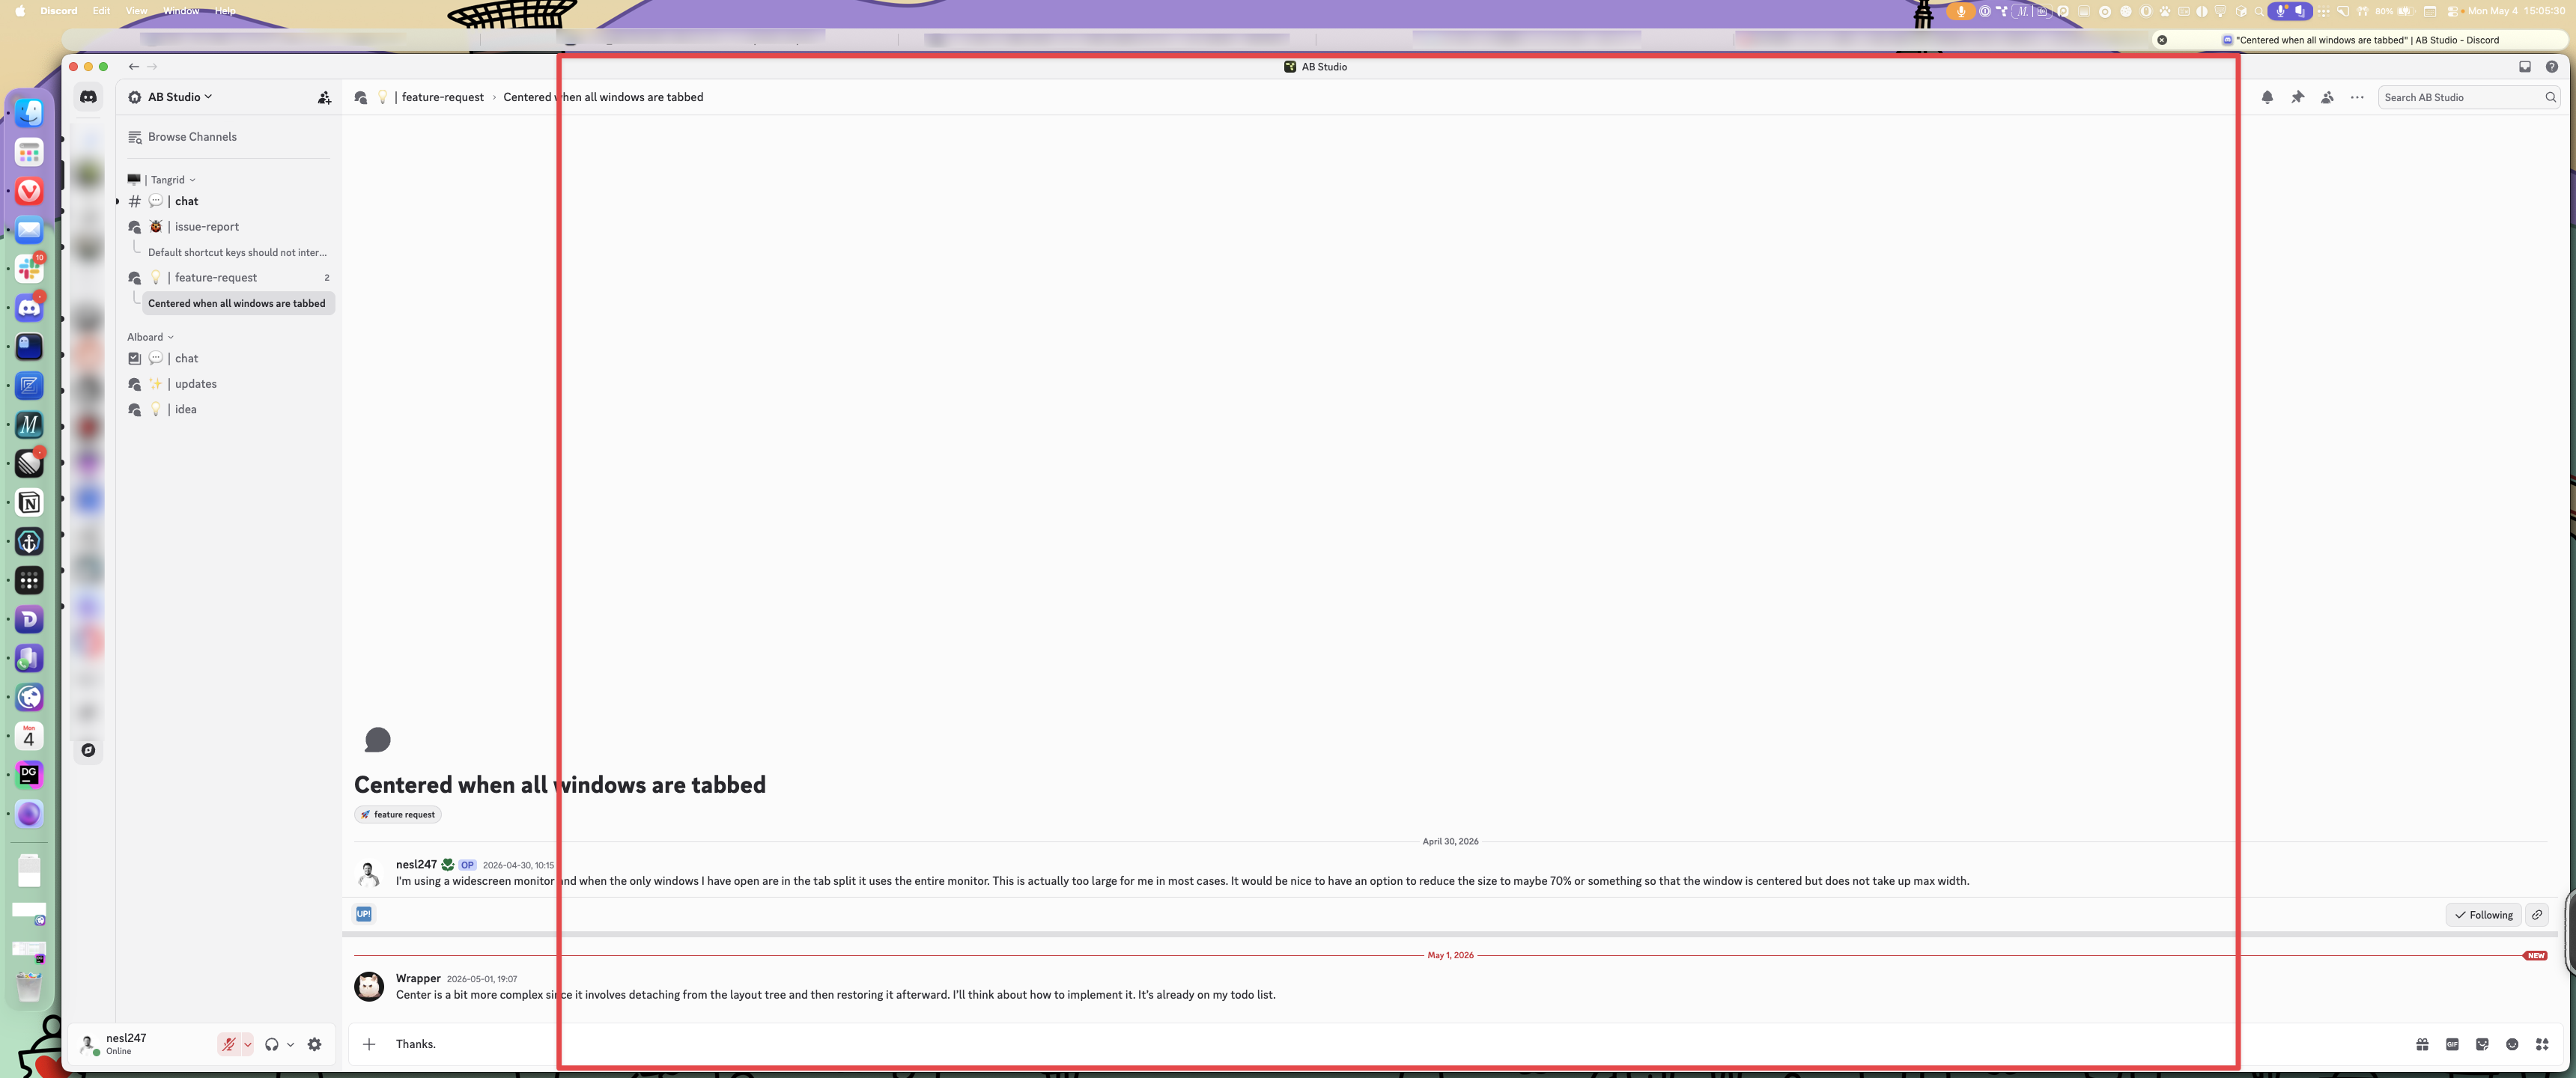This screenshot has width=2576, height=1078.
Task: Open the GIF picker icon
Action: click(x=2452, y=1044)
